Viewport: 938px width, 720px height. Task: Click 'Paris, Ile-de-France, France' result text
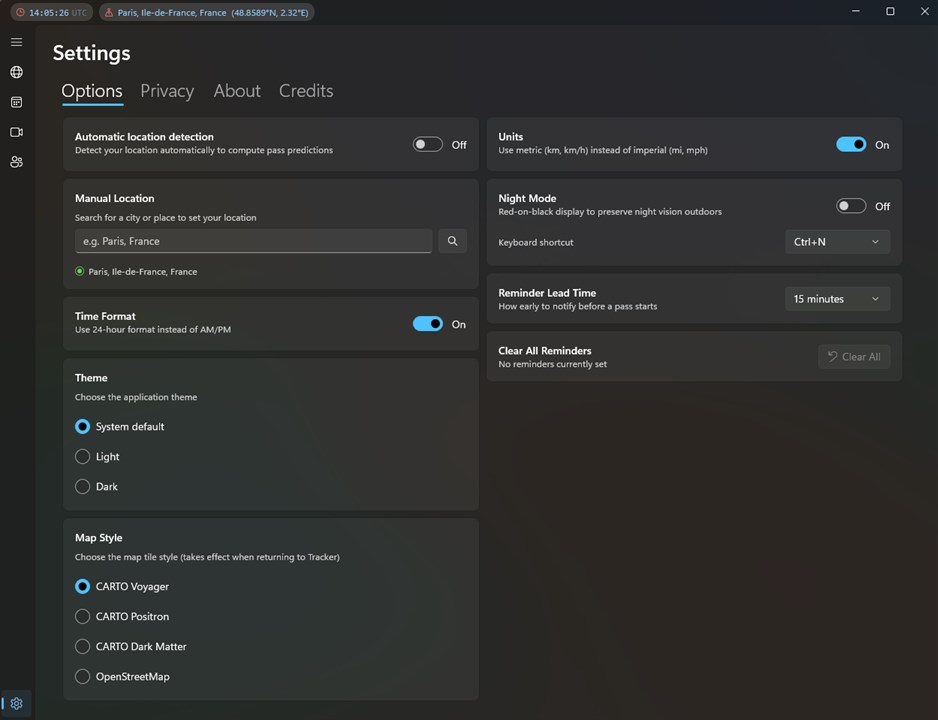[x=142, y=271]
